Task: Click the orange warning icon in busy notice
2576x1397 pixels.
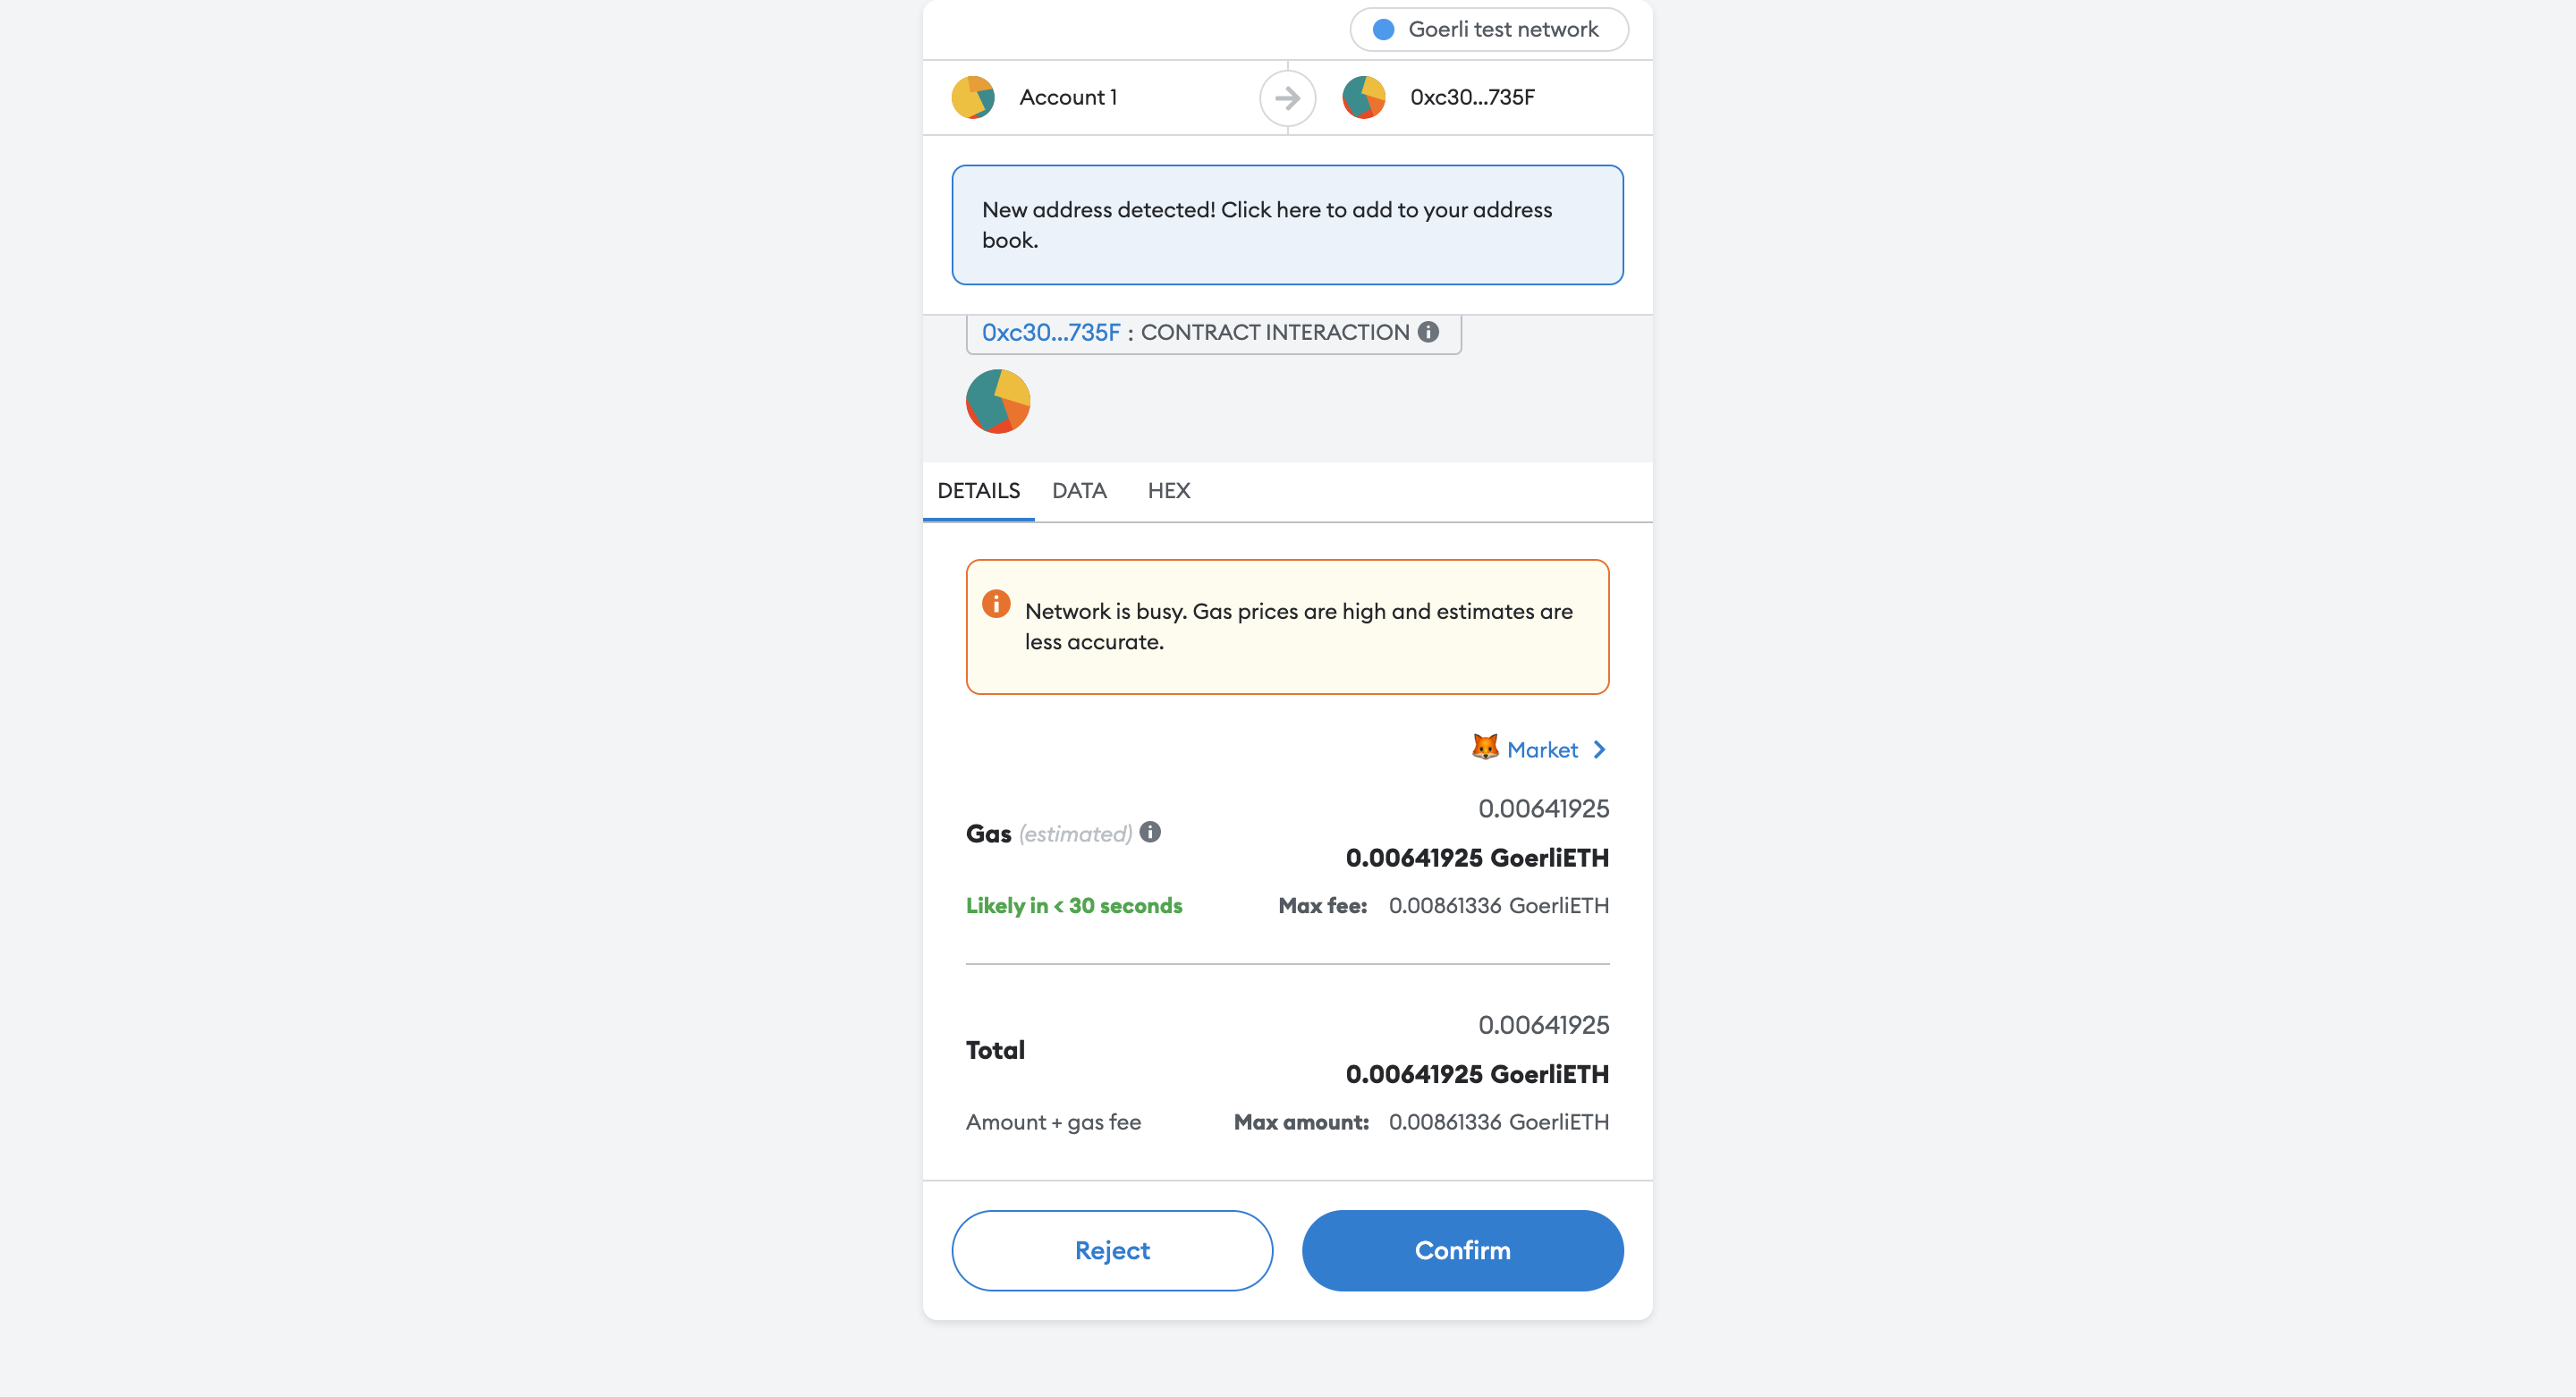Action: [x=995, y=604]
